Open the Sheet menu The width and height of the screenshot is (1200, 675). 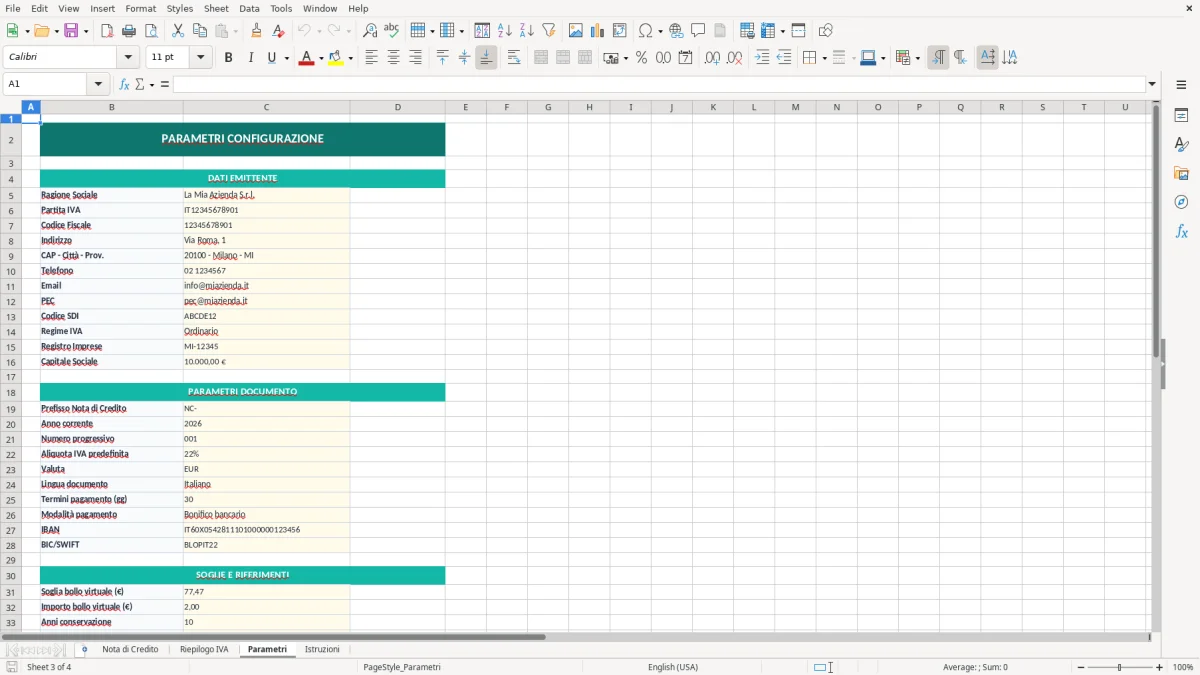(x=216, y=8)
